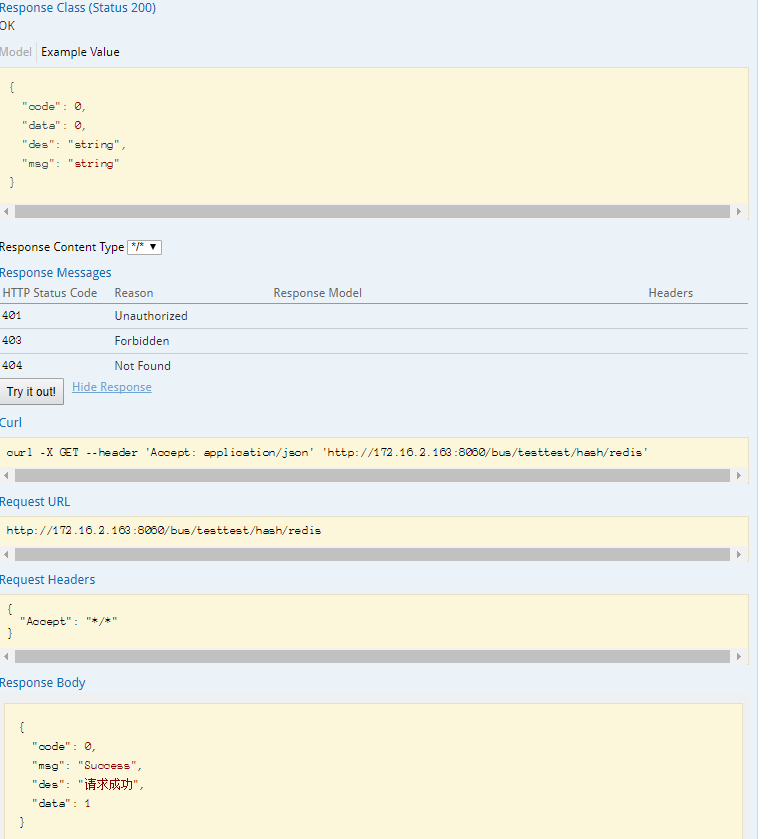Click the "msg": "Success" line in Response Body
769x839 pixels.
tap(87, 766)
